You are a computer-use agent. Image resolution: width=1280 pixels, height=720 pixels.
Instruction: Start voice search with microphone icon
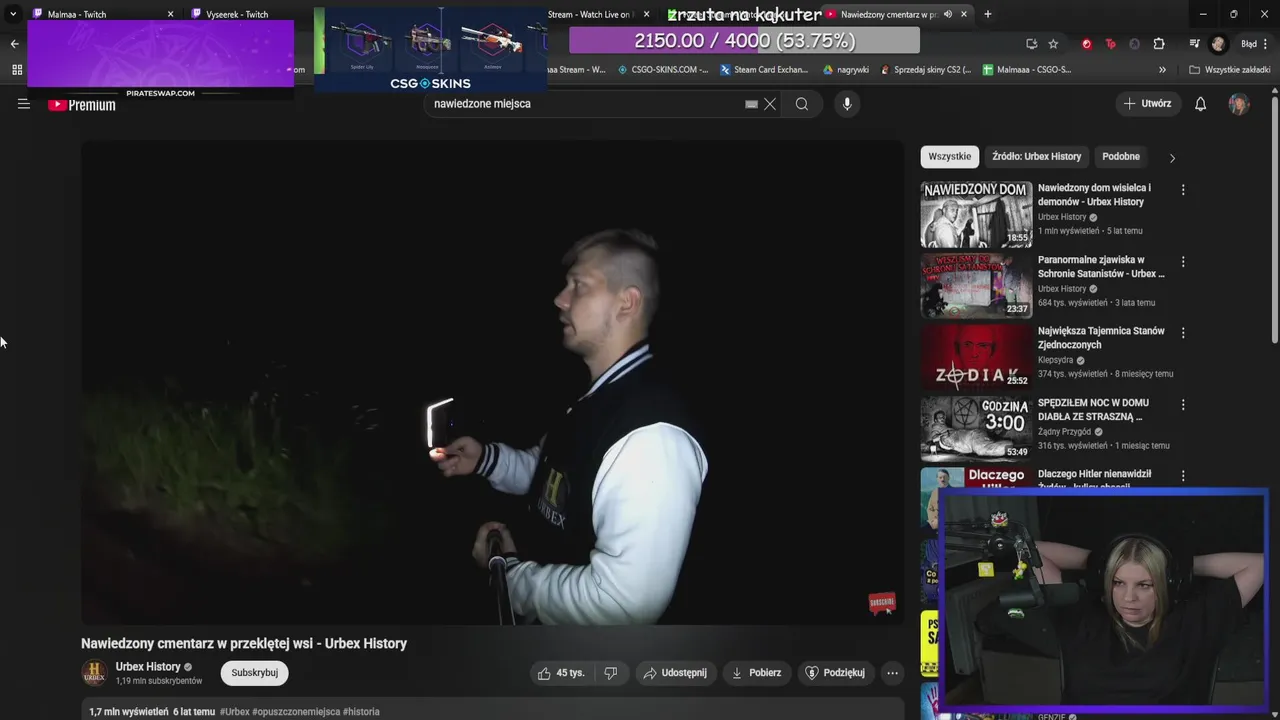(x=847, y=104)
